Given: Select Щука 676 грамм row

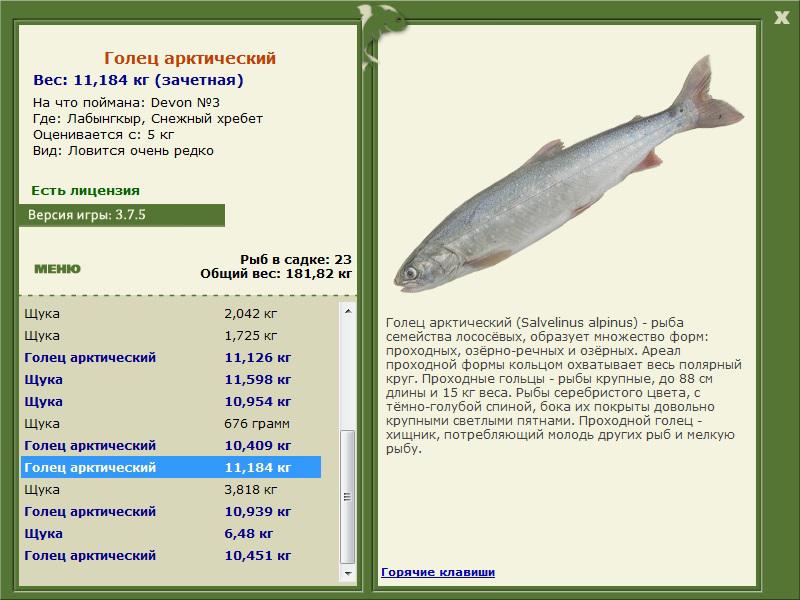Looking at the screenshot, I should [x=171, y=423].
